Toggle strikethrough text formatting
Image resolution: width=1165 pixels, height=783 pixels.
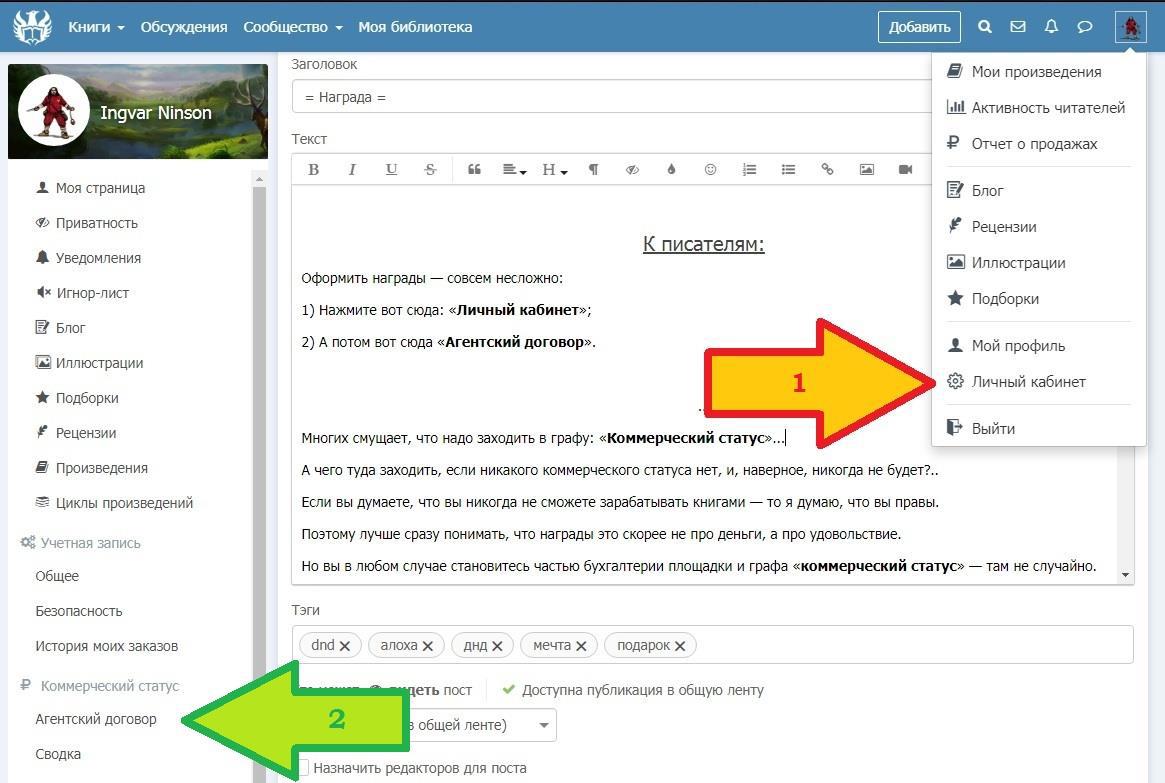click(430, 170)
